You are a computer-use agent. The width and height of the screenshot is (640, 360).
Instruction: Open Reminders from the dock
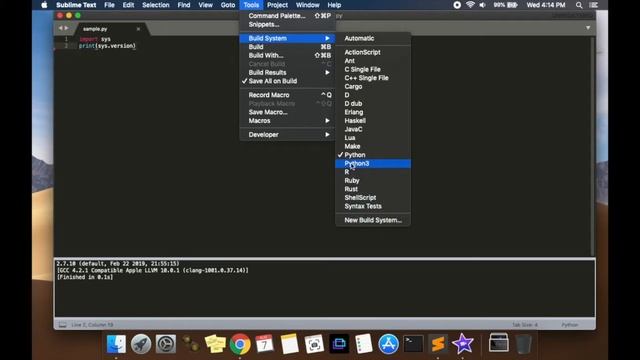pyautogui.click(x=364, y=344)
